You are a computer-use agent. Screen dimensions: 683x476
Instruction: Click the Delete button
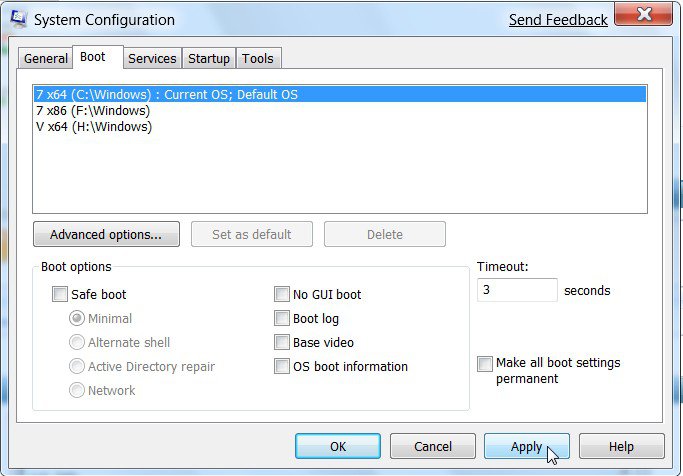(385, 234)
